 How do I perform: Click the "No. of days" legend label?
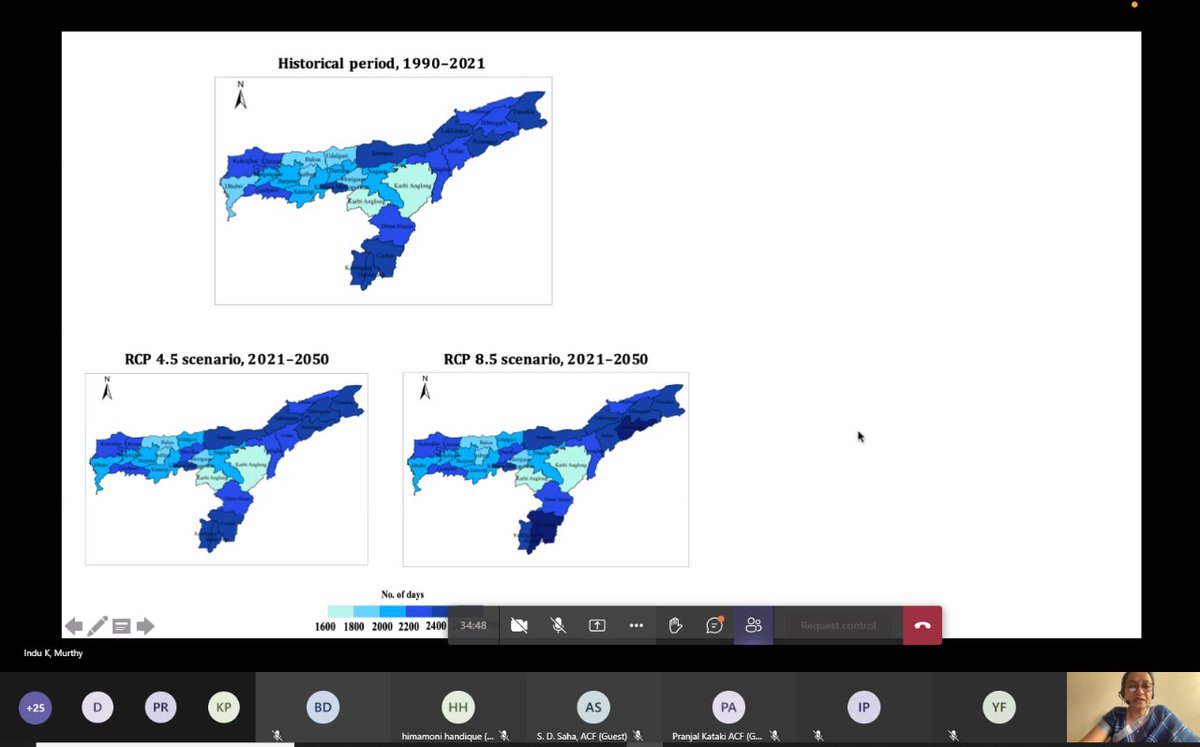click(402, 595)
